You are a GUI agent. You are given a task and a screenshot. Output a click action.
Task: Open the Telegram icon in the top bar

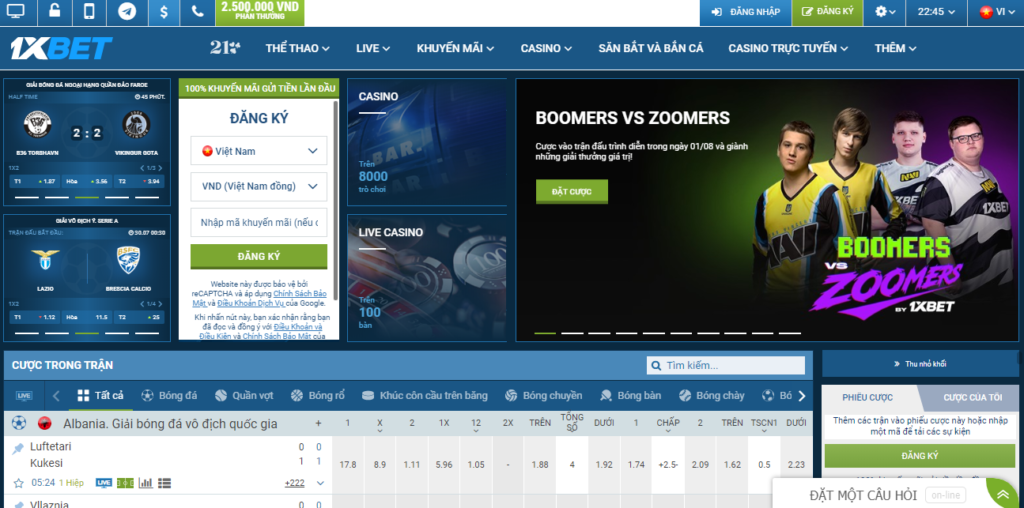[127, 11]
